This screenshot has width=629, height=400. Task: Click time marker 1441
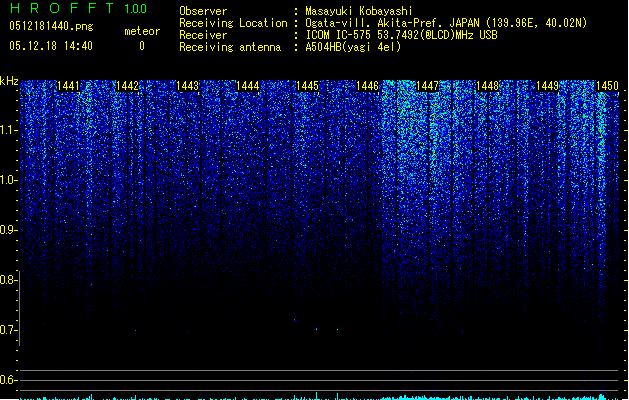point(68,86)
